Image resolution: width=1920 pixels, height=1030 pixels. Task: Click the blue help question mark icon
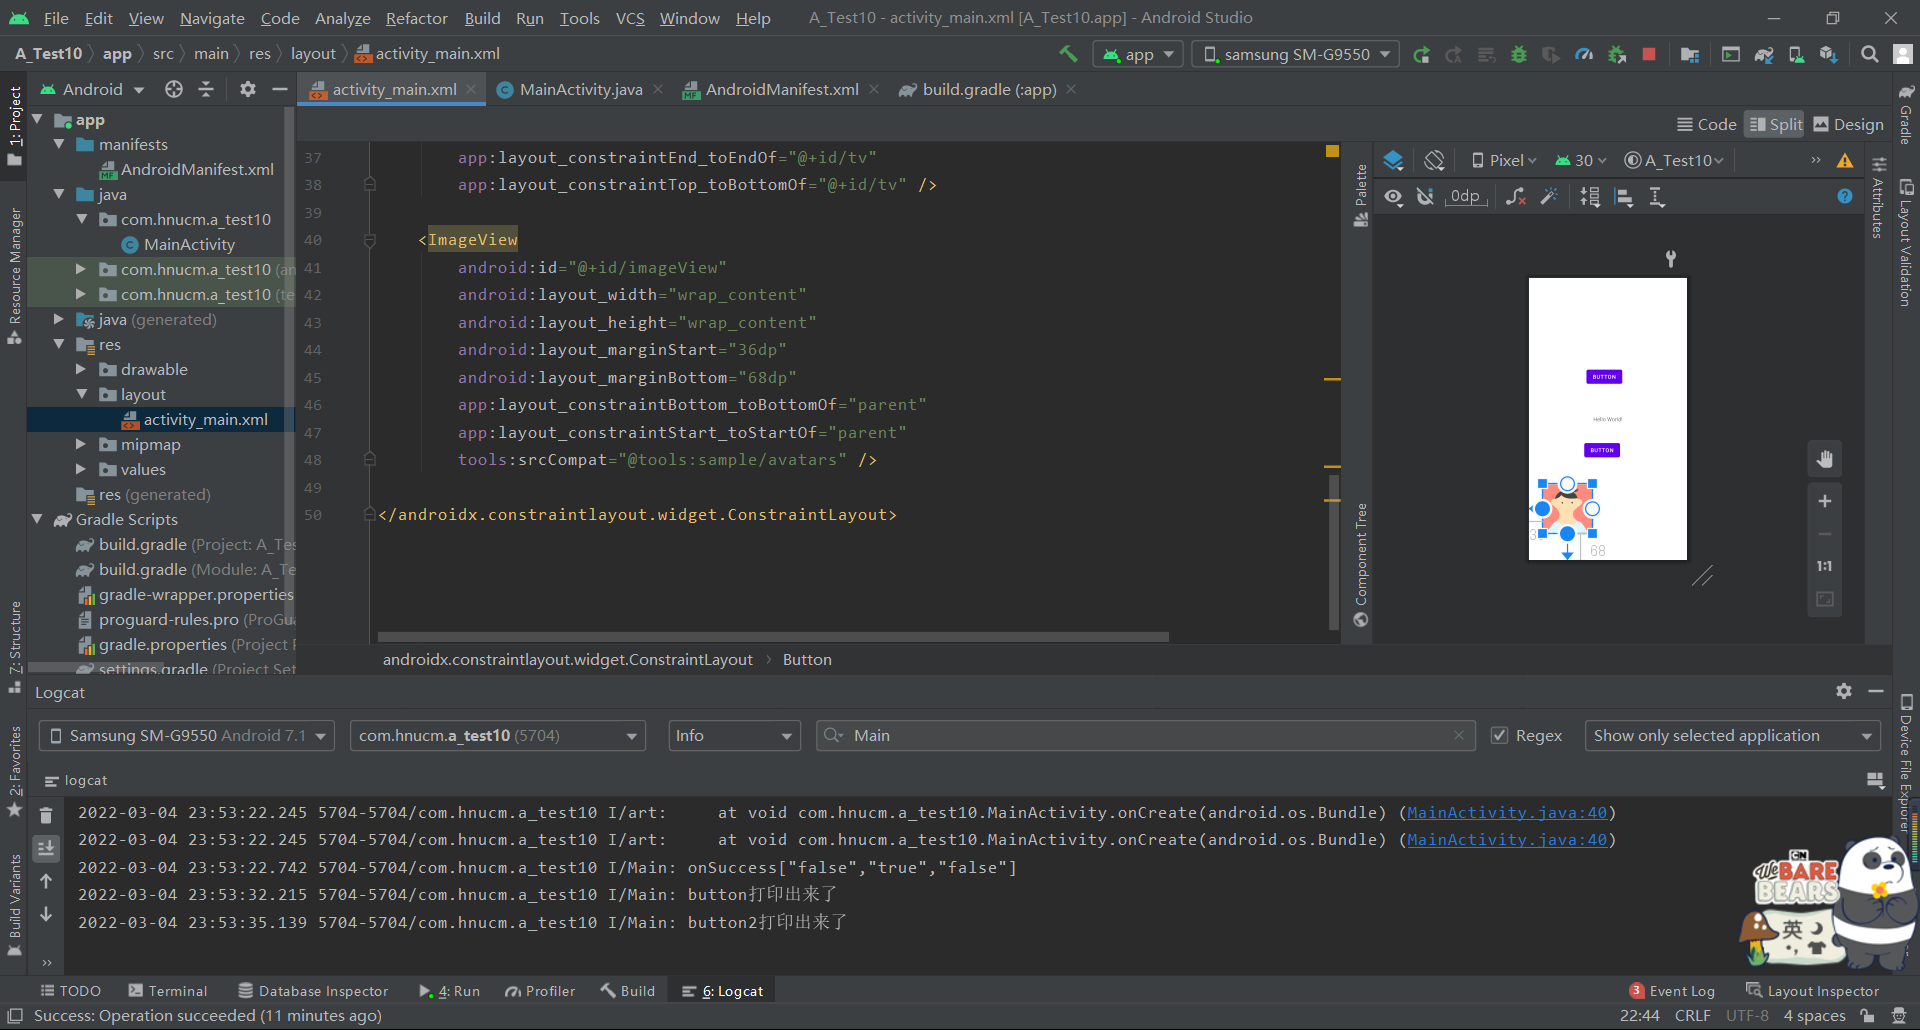[x=1845, y=197]
